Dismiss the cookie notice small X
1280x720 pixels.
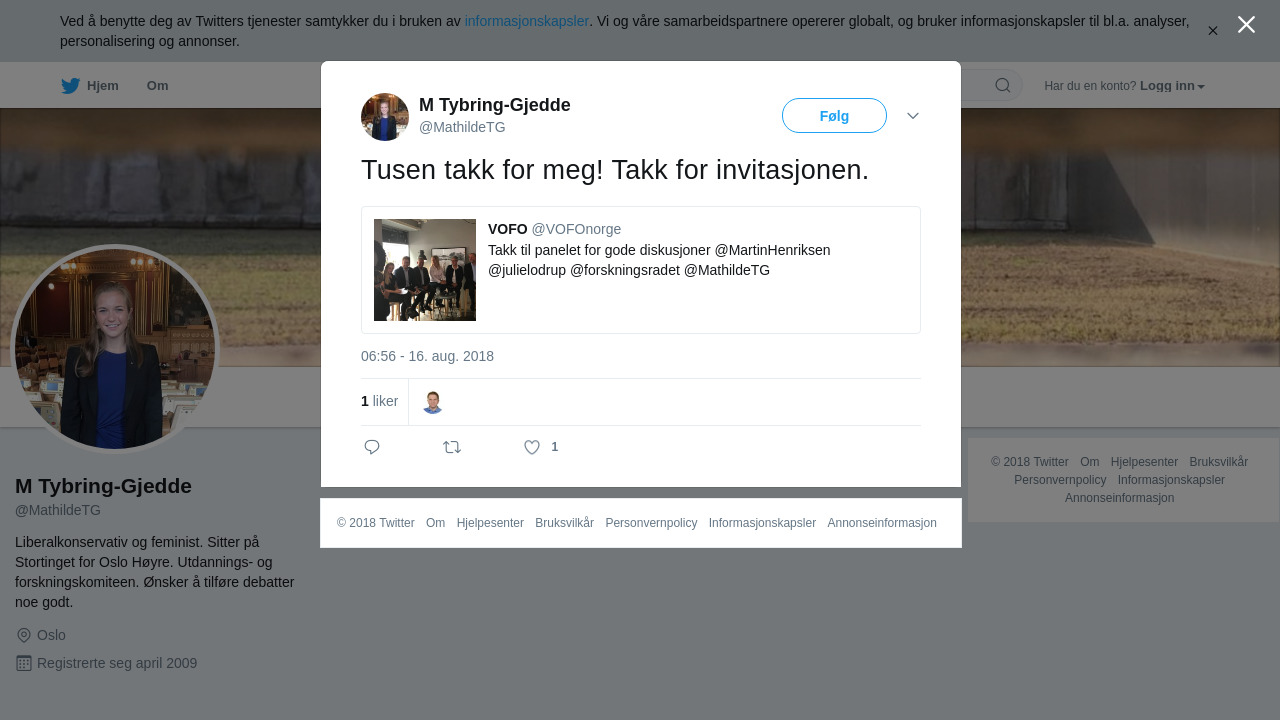[x=1213, y=31]
